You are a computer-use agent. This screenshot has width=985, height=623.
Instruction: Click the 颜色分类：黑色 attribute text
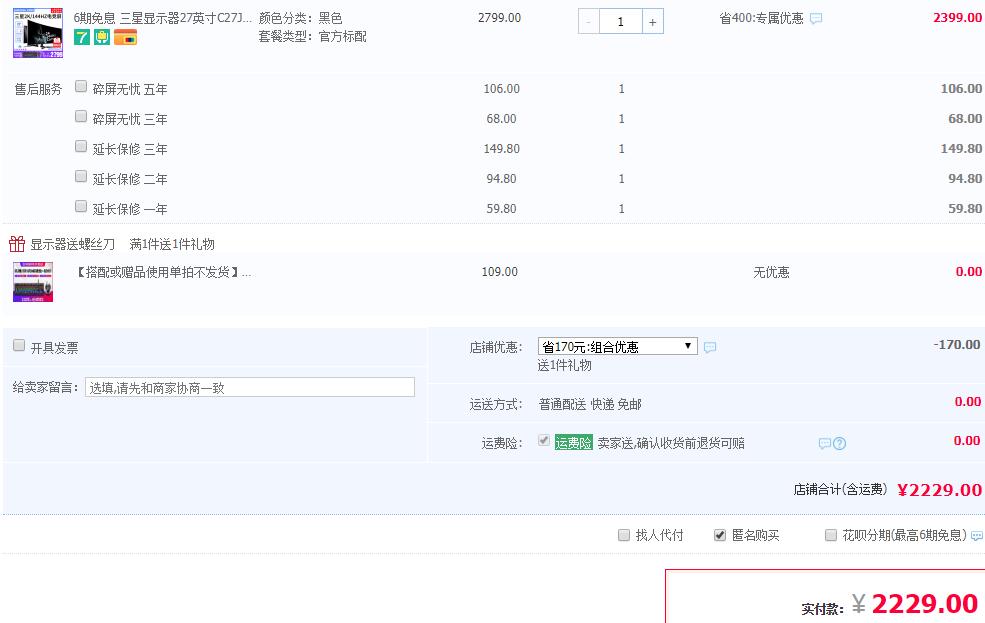300,18
